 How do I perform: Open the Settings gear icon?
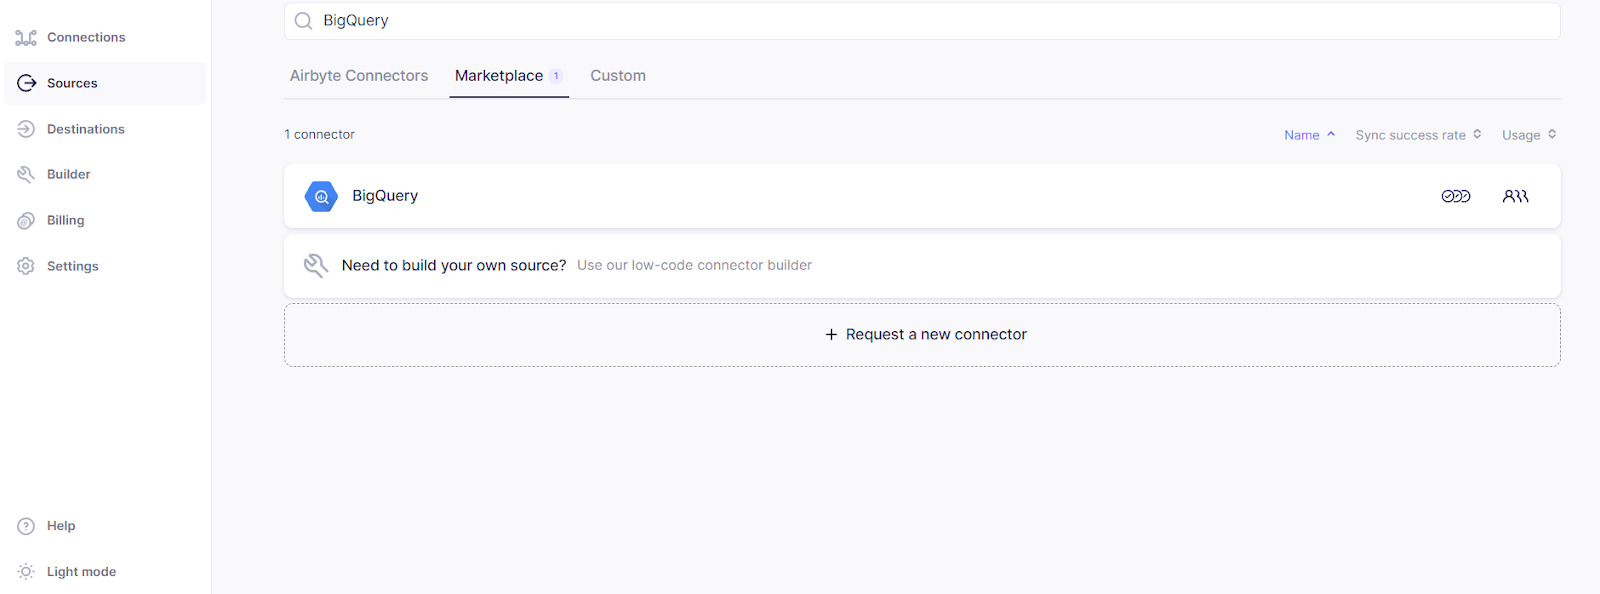point(26,266)
